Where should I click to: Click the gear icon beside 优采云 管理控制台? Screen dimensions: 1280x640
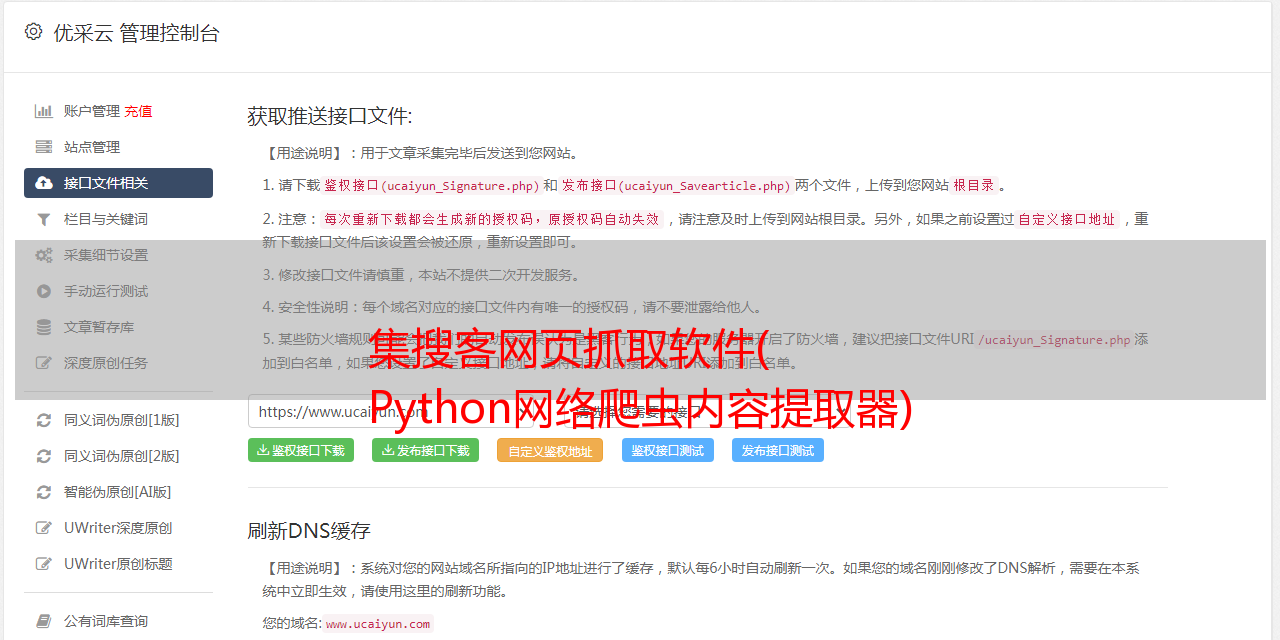(33, 32)
